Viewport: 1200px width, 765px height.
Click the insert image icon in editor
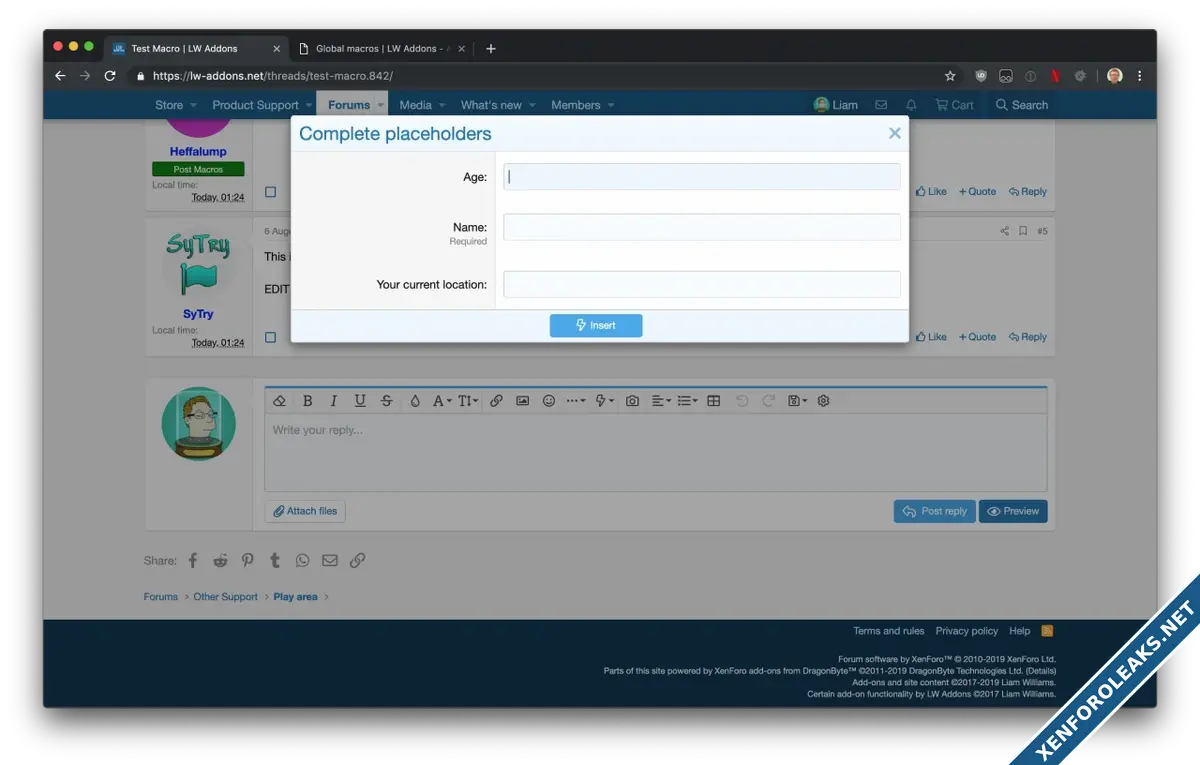pyautogui.click(x=522, y=401)
